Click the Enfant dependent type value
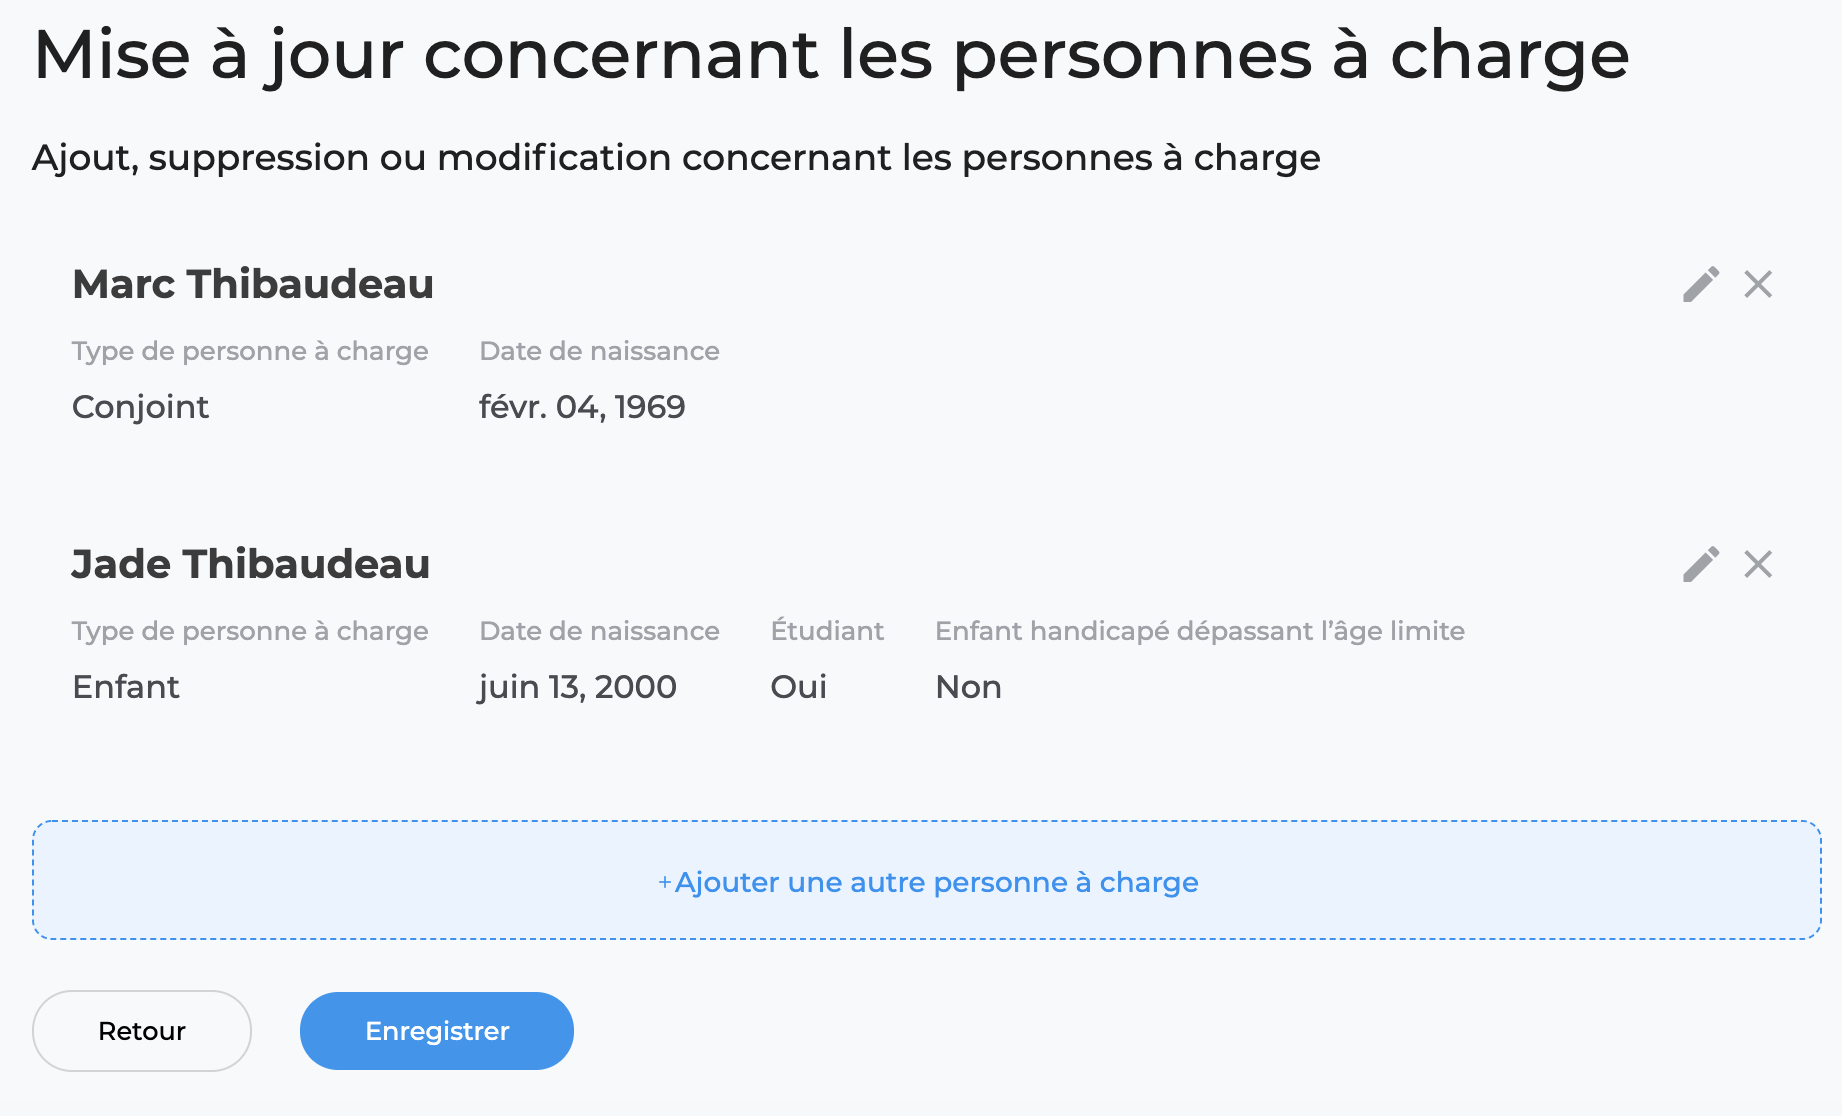This screenshot has width=1842, height=1116. (x=126, y=687)
